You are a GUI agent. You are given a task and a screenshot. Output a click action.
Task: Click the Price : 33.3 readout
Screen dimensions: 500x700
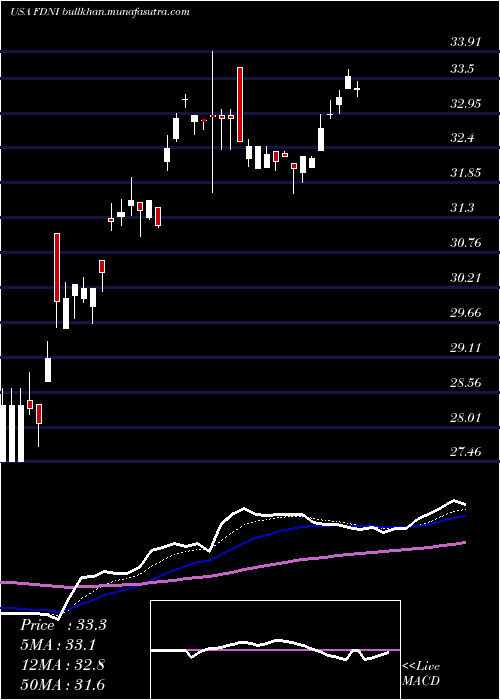click(63, 625)
